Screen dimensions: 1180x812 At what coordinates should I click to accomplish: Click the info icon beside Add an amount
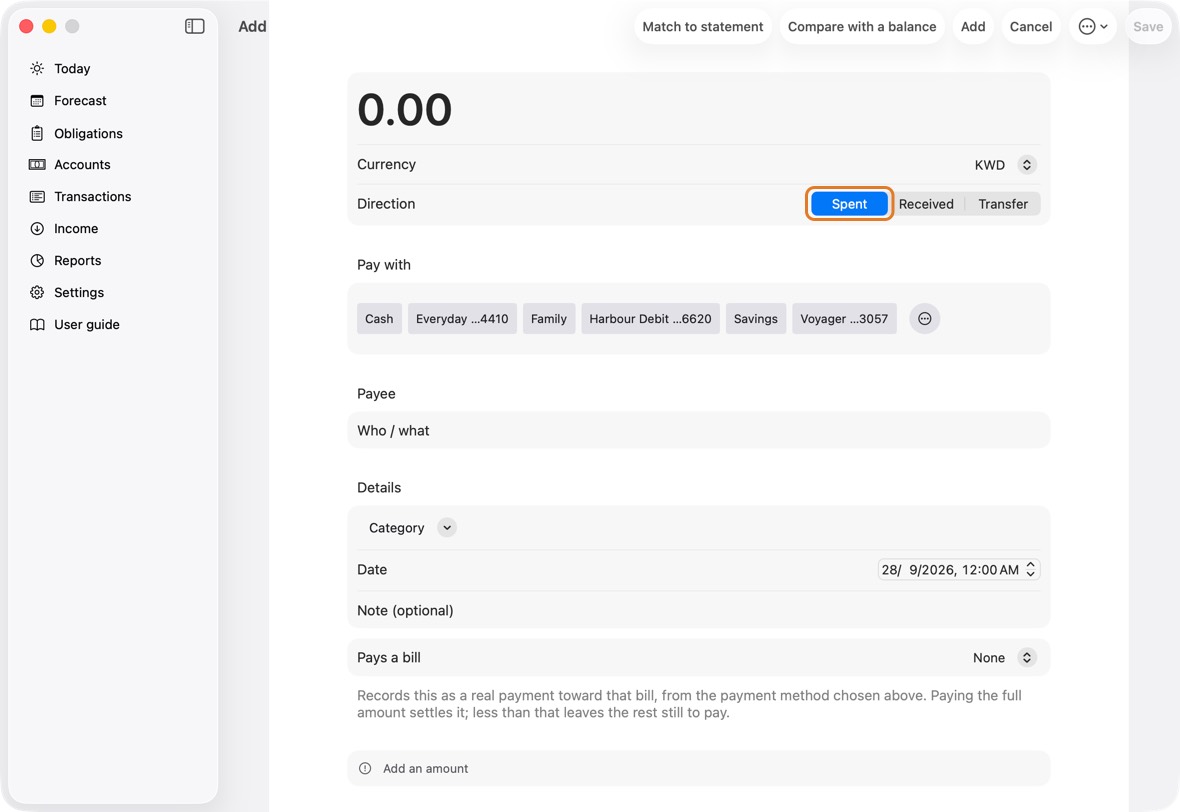tap(365, 768)
